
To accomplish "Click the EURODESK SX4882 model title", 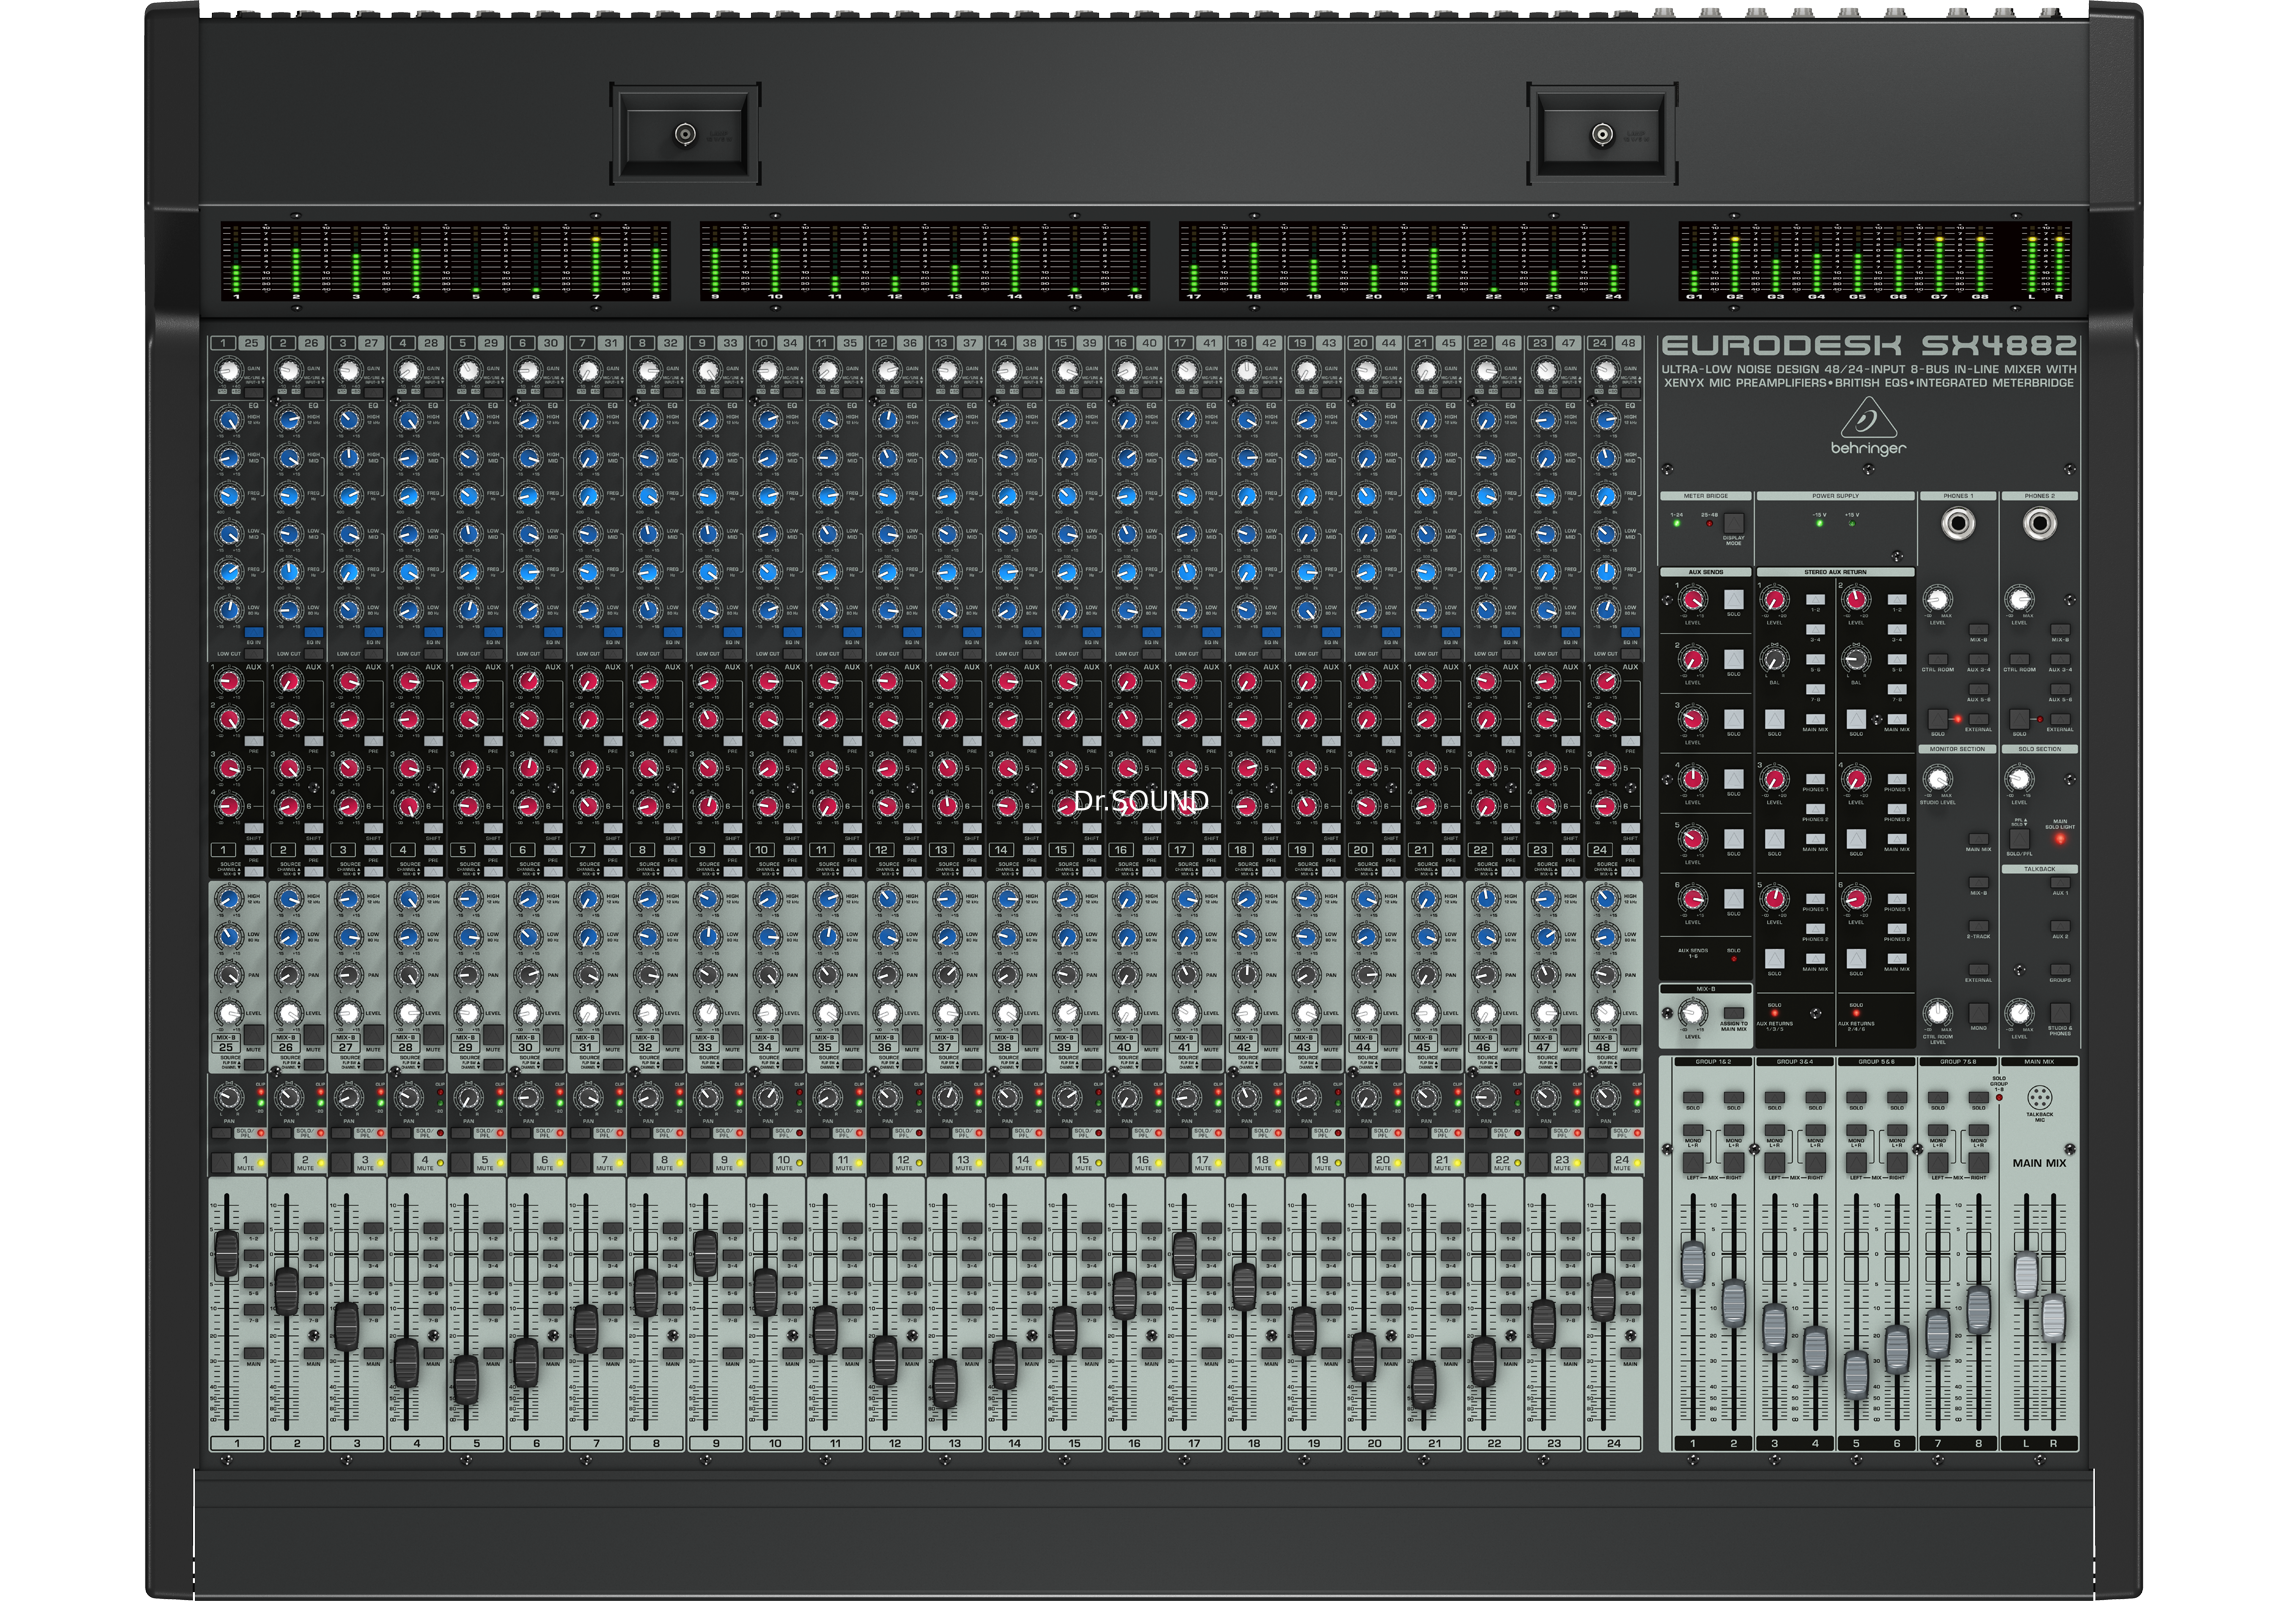I will point(1868,345).
